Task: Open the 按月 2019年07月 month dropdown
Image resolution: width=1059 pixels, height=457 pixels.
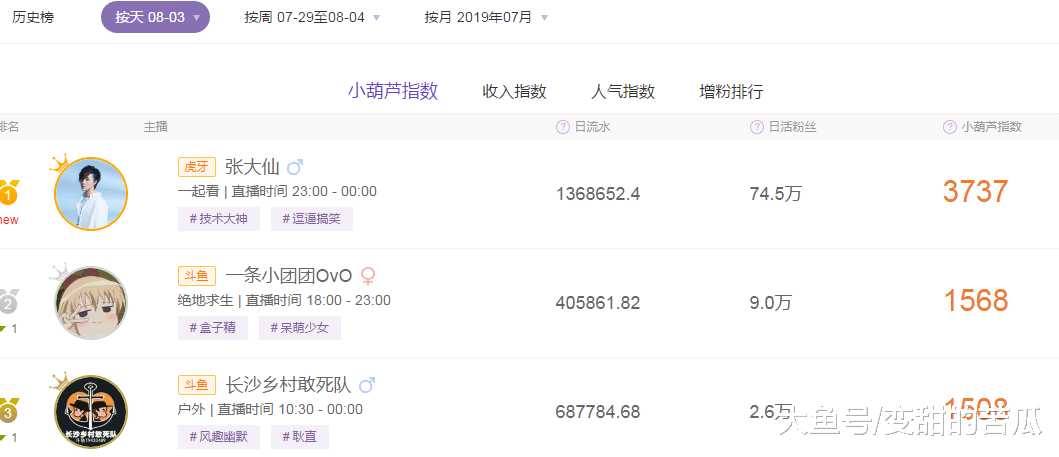Action: [486, 18]
